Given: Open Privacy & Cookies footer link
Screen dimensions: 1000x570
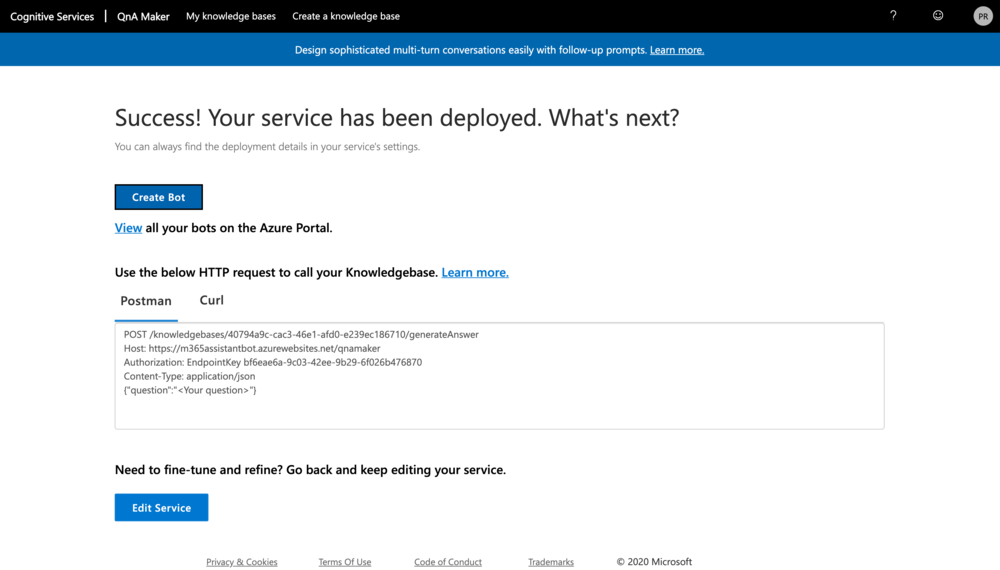Looking at the screenshot, I should click(242, 562).
